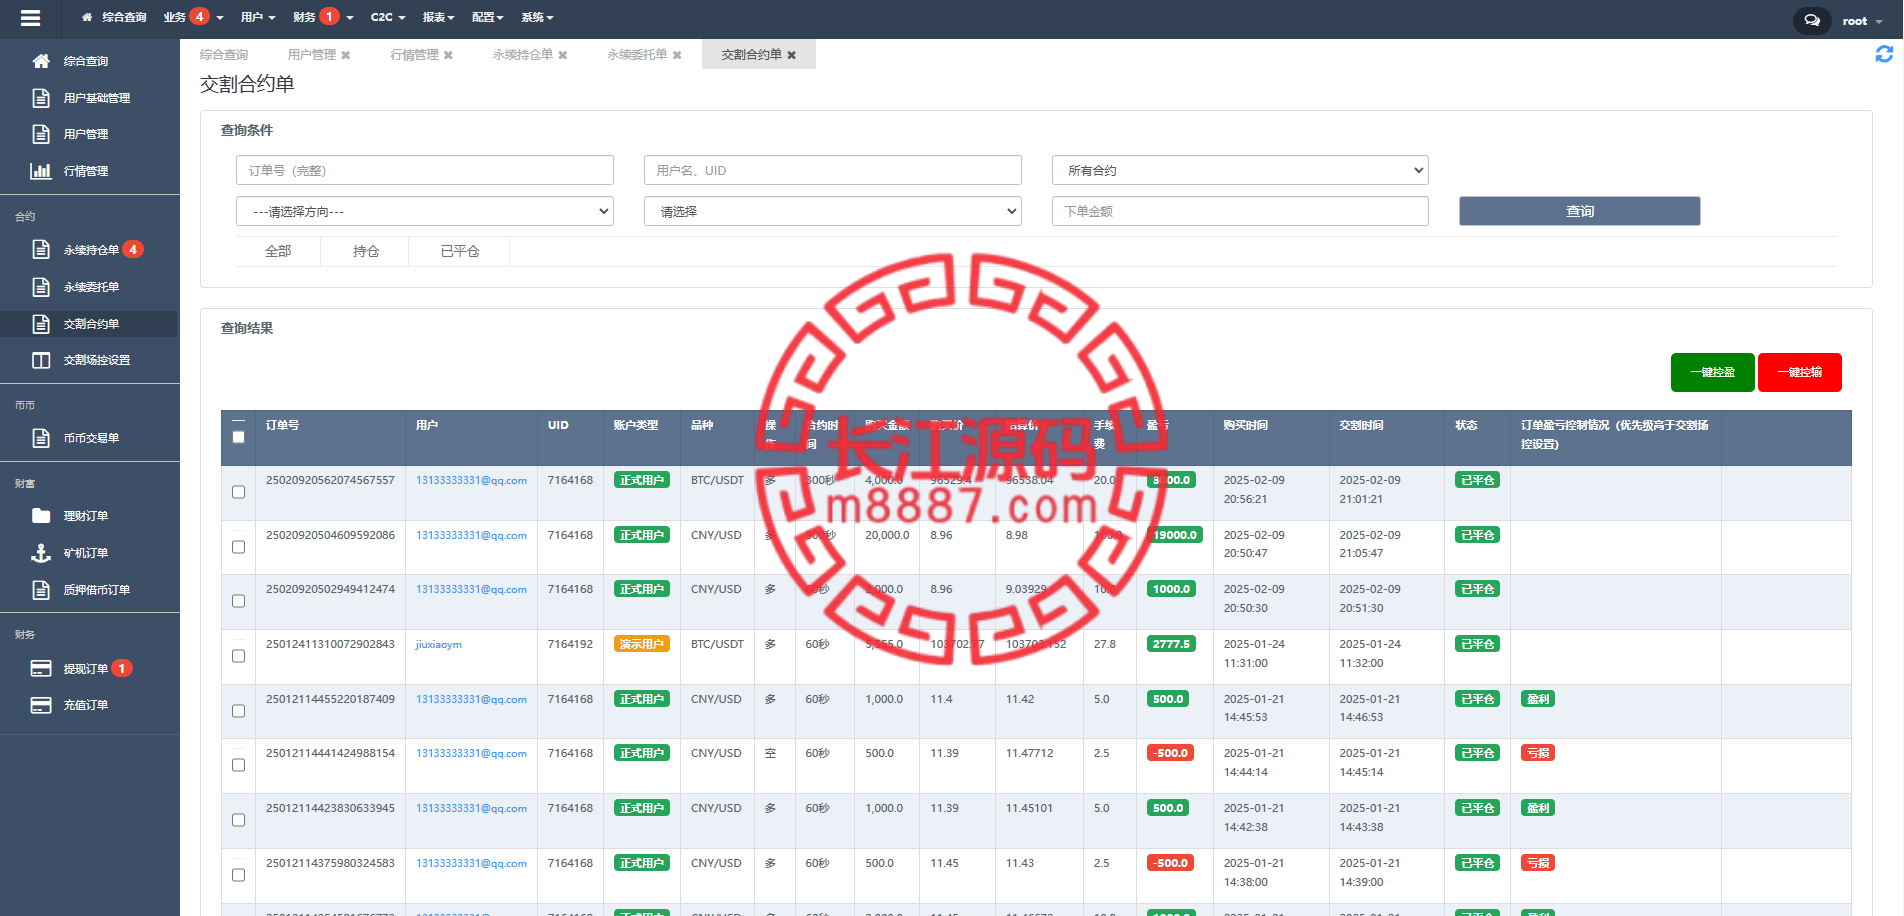Expand the 业务 top menu
The image size is (1904, 916).
click(x=194, y=17)
